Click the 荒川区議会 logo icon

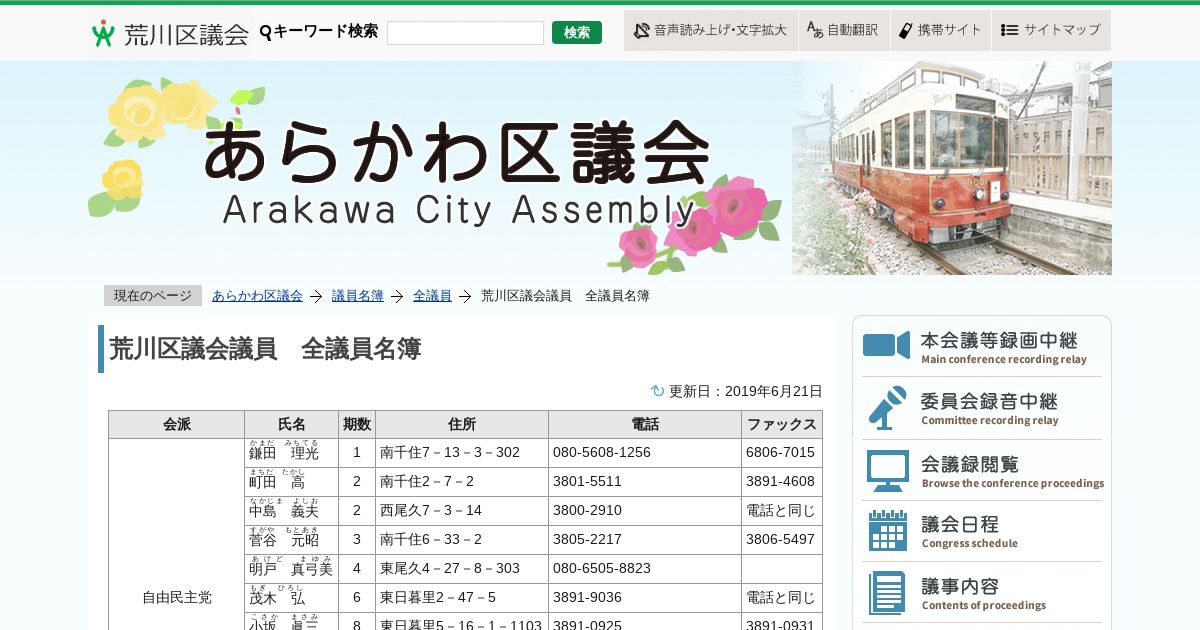click(x=103, y=33)
